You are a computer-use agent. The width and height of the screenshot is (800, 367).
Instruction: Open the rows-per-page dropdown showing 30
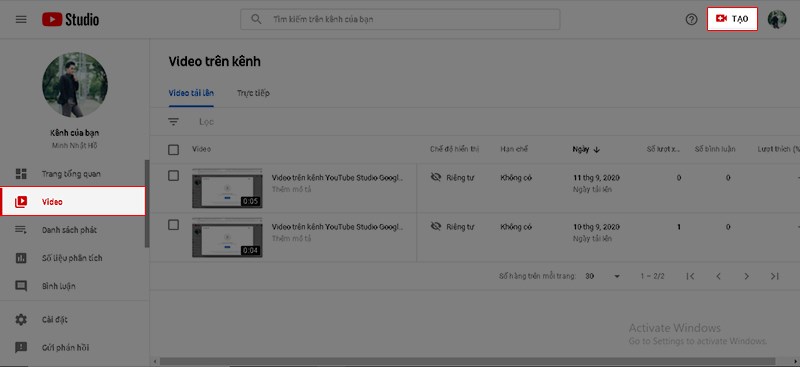[x=603, y=276]
